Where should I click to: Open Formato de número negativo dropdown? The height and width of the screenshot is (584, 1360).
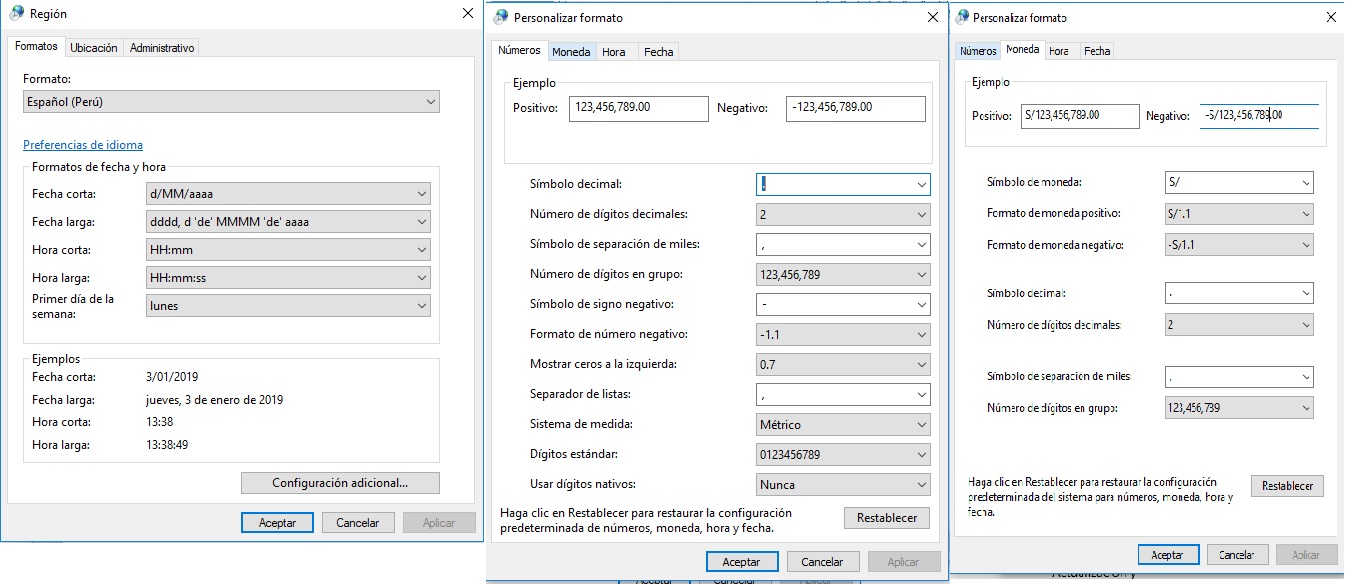[843, 334]
